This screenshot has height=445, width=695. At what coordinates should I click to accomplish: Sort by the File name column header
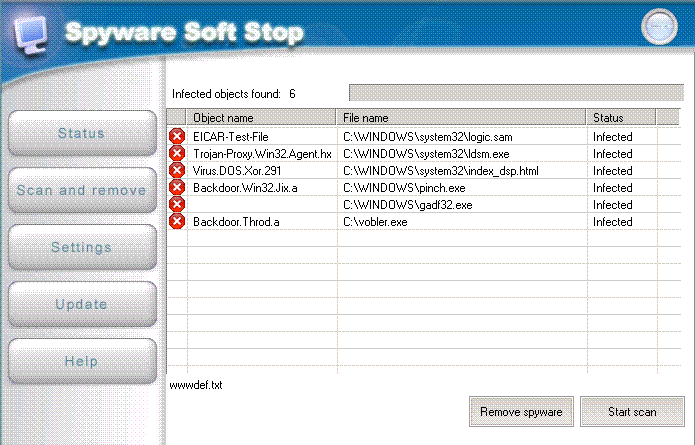point(461,117)
